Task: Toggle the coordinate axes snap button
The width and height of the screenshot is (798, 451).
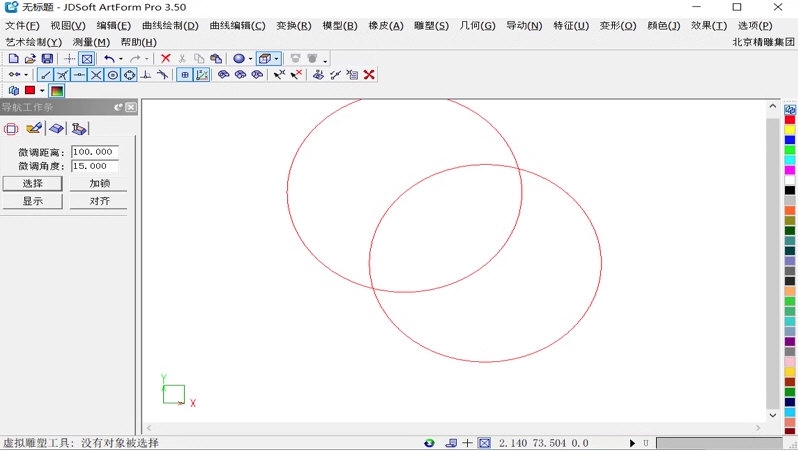Action: click(202, 75)
